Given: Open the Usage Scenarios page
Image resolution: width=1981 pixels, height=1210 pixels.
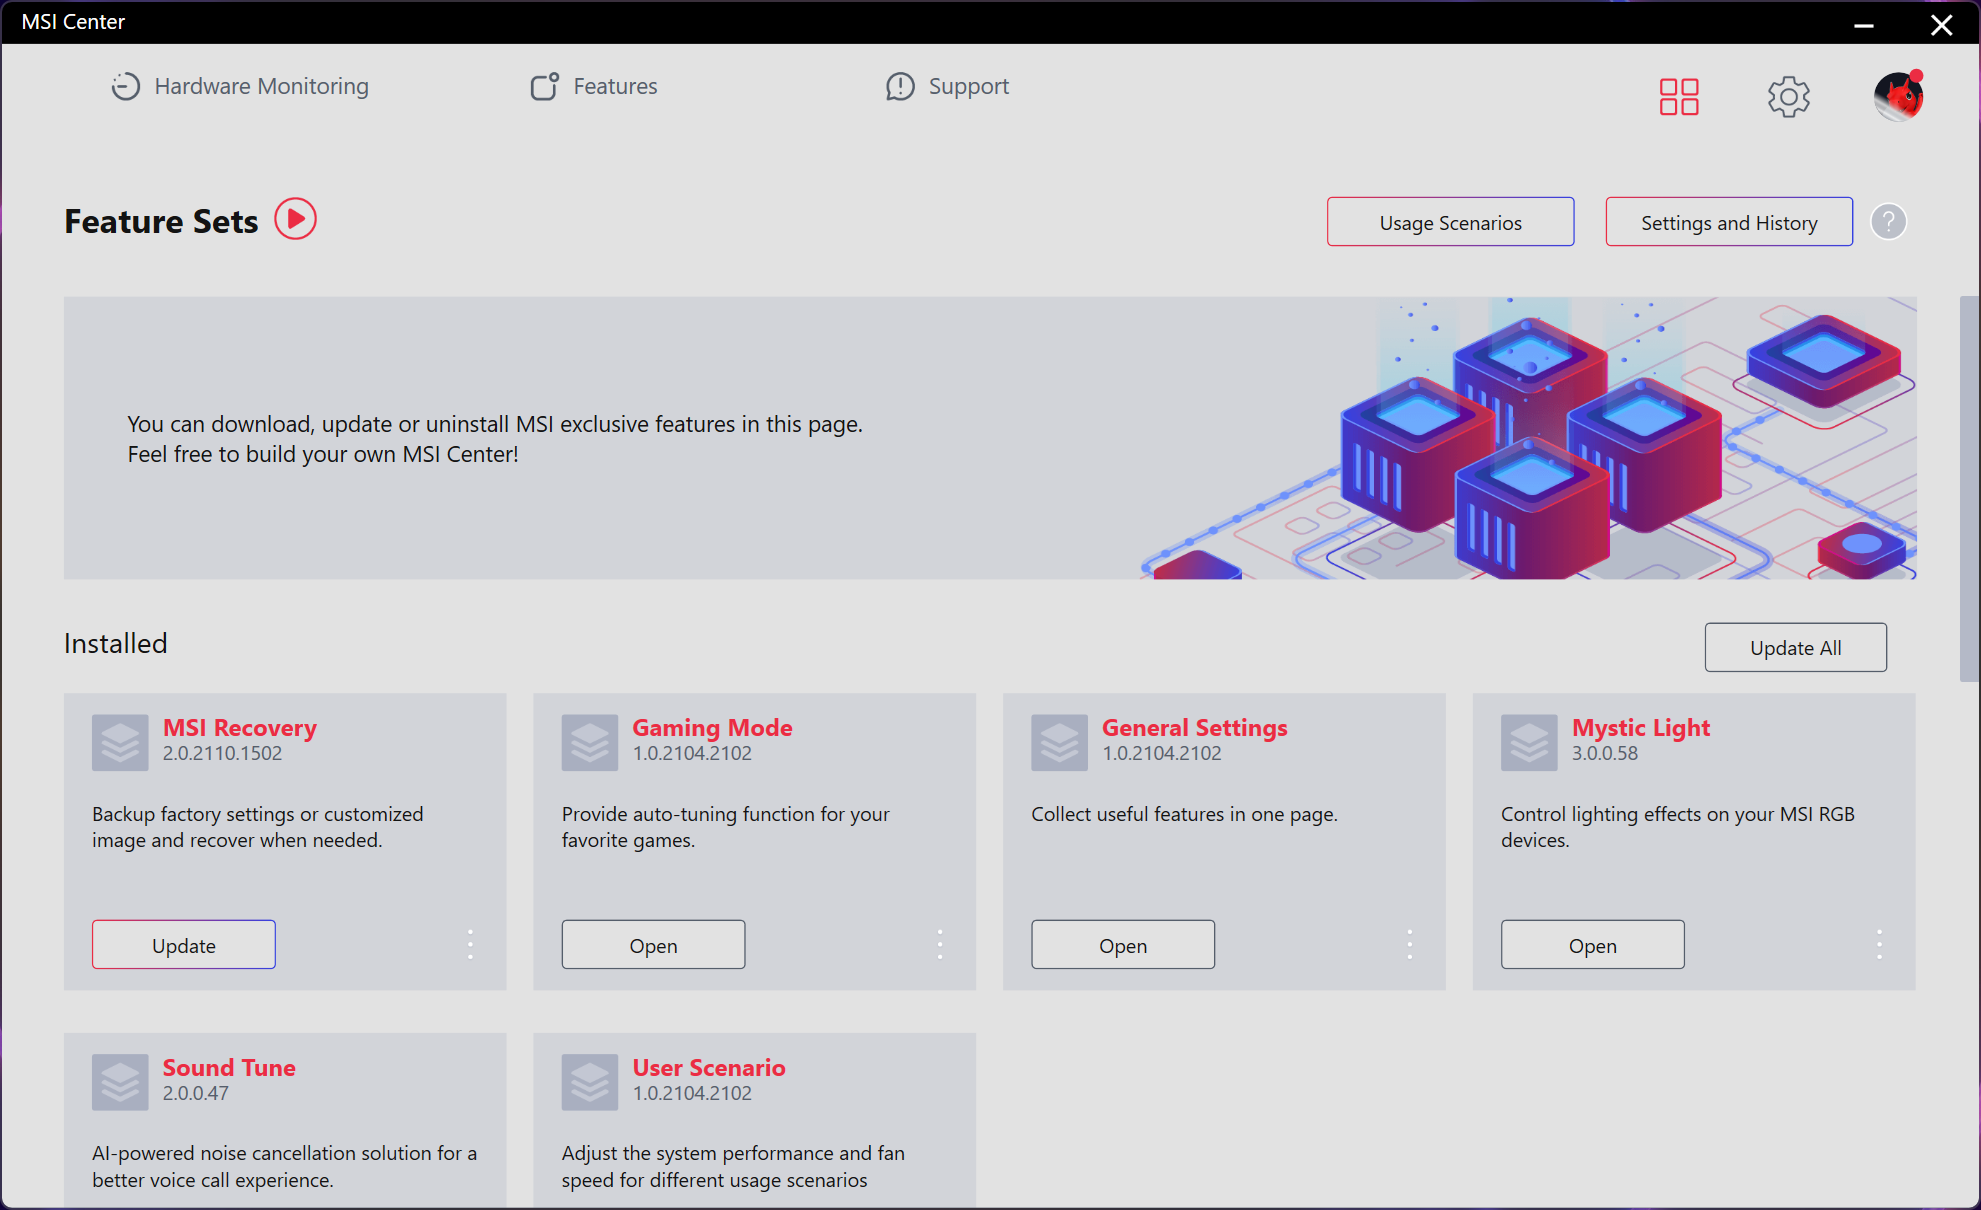Looking at the screenshot, I should 1450,222.
